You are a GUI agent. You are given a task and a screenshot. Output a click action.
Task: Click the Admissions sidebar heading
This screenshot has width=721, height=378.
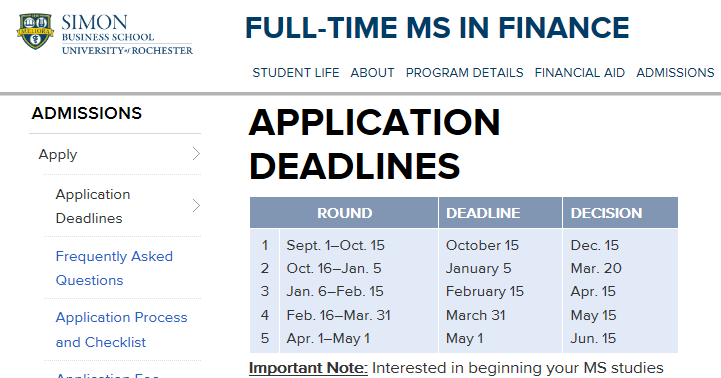86,113
